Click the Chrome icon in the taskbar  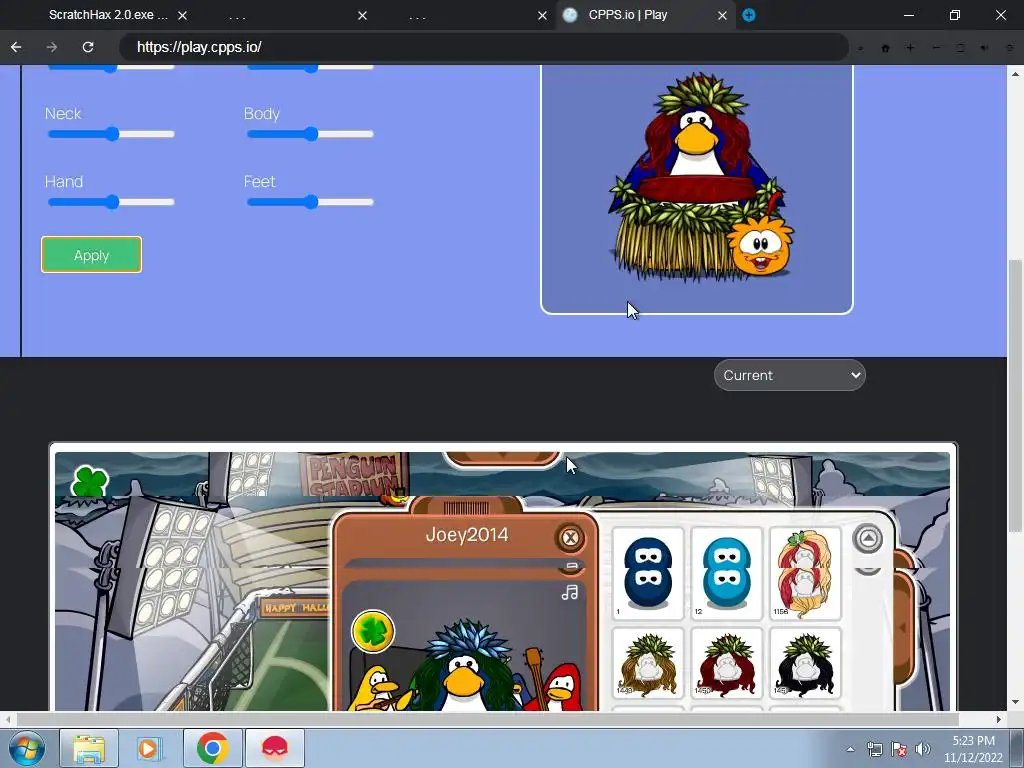coord(212,748)
